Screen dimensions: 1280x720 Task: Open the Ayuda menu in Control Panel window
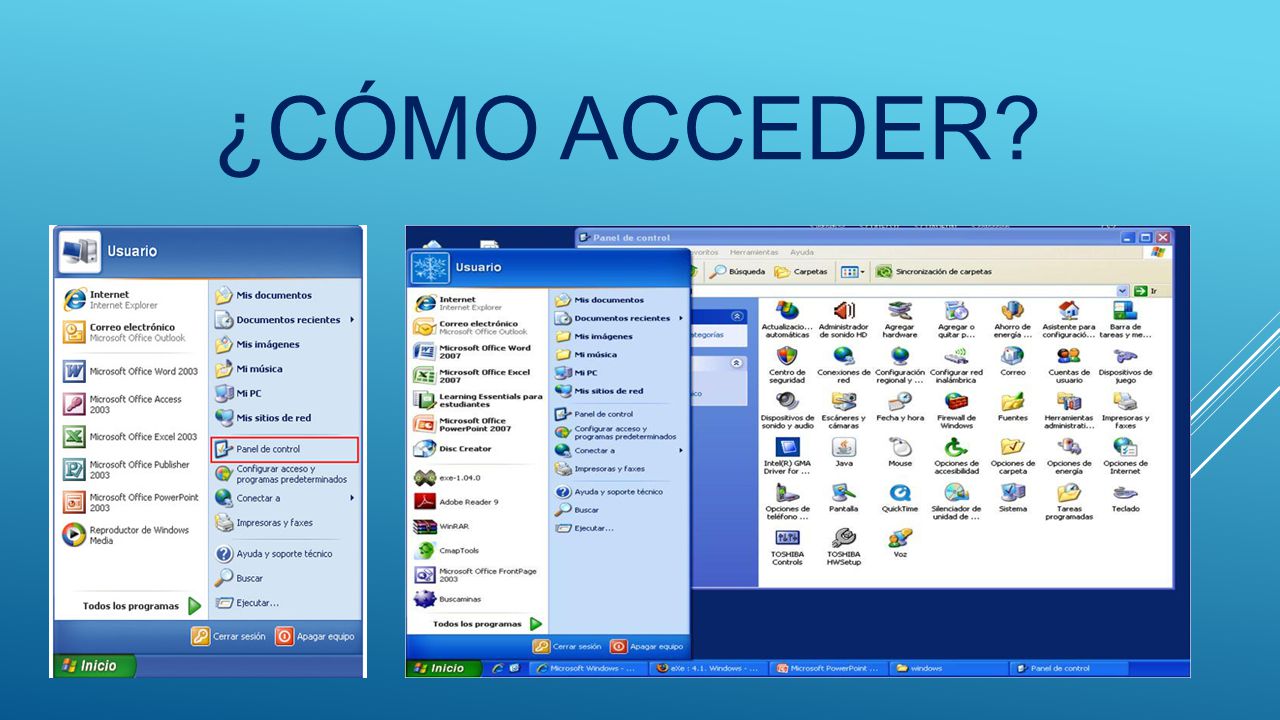(x=802, y=252)
